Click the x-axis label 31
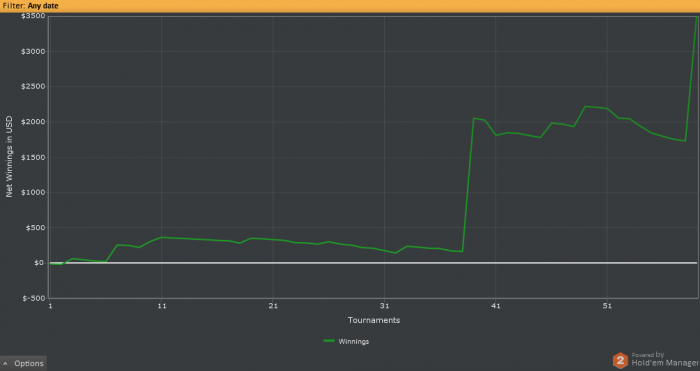The width and height of the screenshot is (700, 371). pos(384,306)
